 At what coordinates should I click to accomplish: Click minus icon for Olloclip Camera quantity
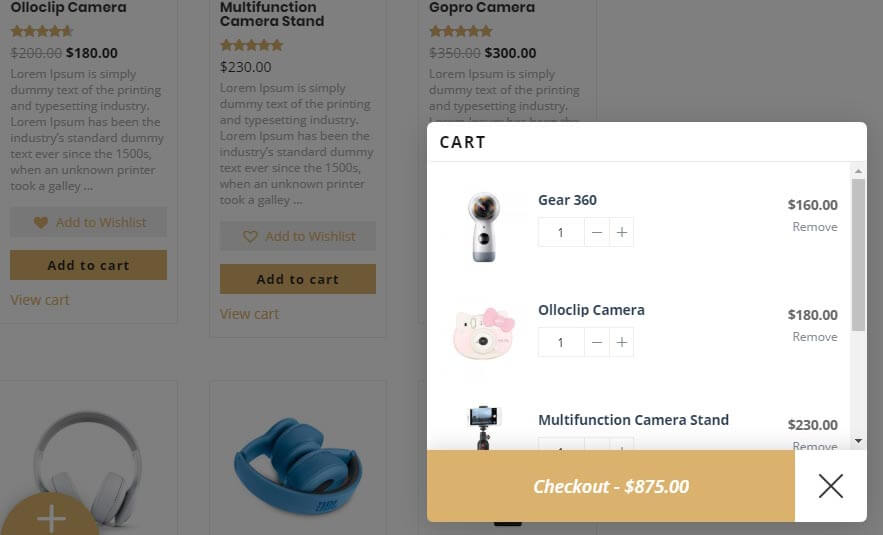click(597, 342)
